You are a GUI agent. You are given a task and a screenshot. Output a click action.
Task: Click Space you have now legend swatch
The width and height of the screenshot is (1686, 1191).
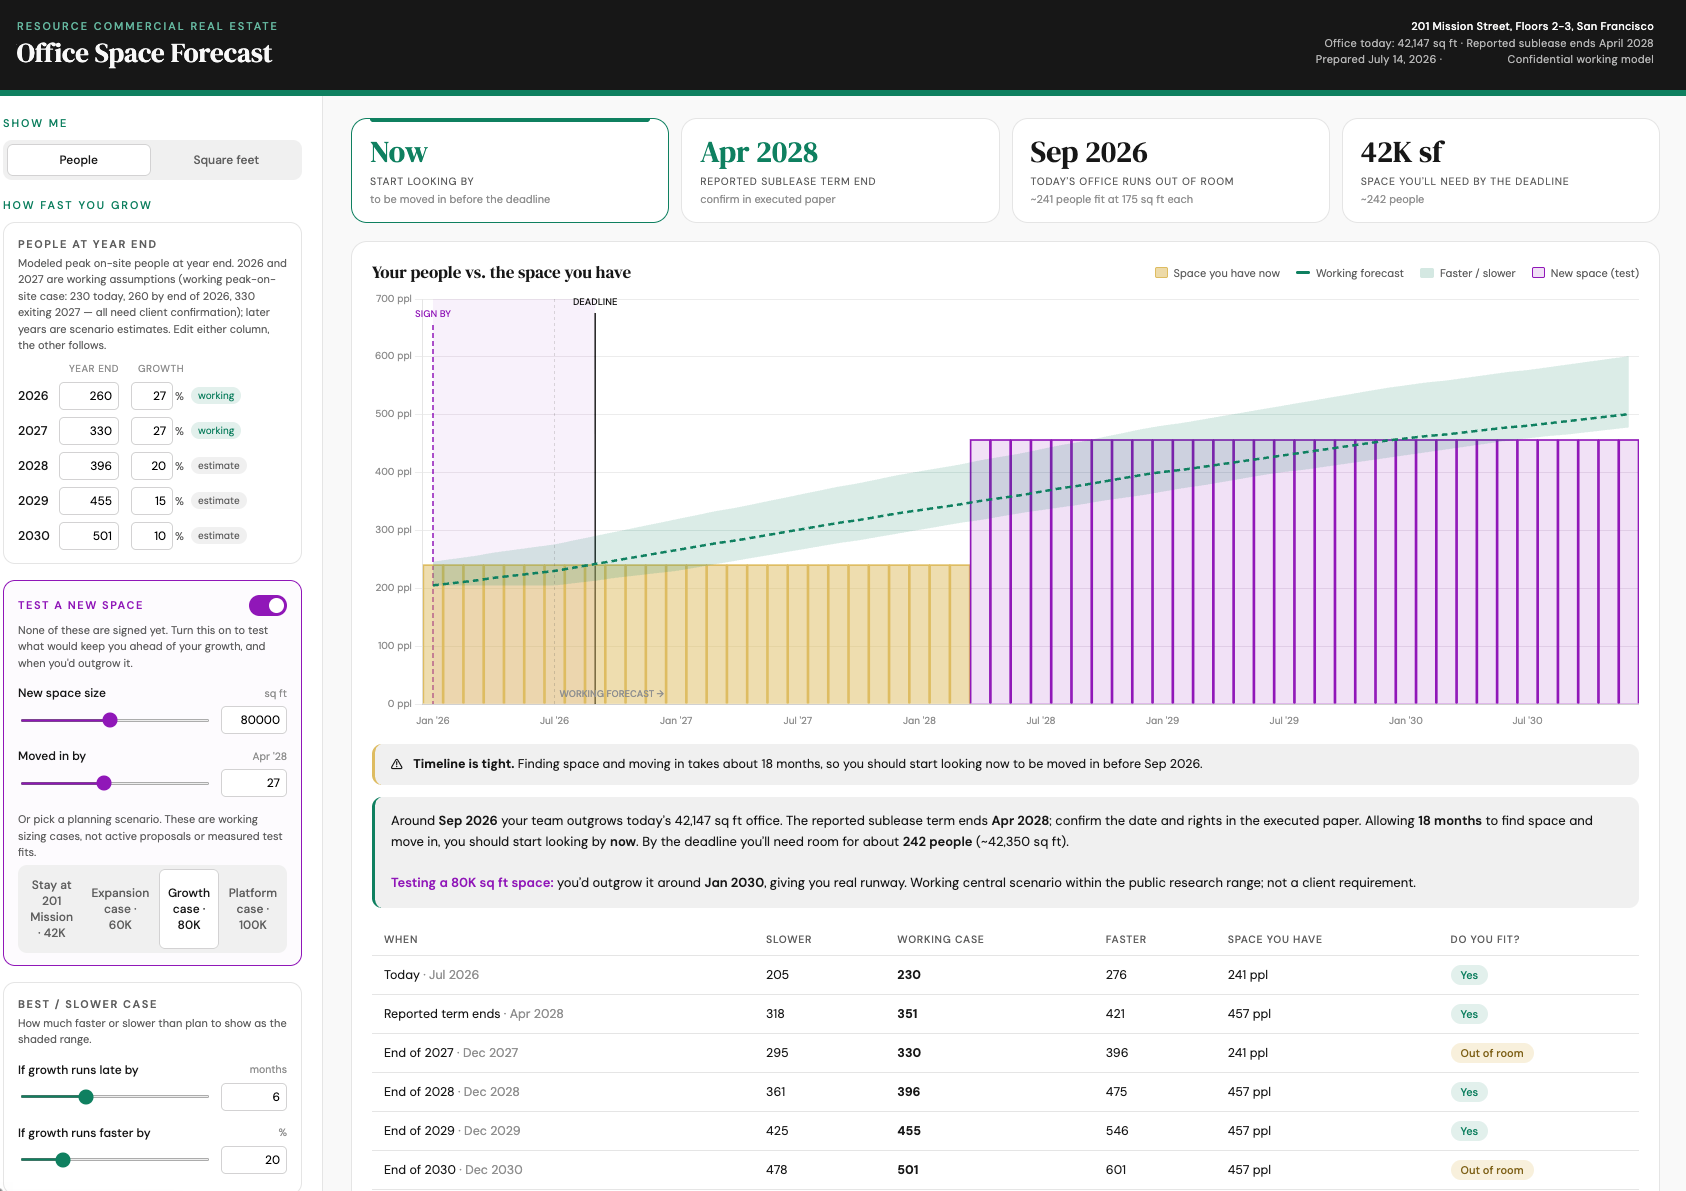pyautogui.click(x=1161, y=273)
